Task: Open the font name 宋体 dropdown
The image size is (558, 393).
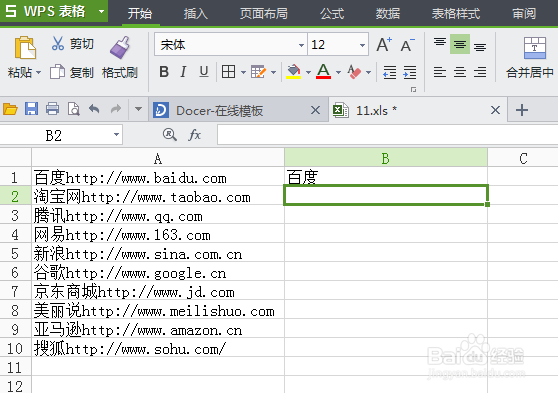Action: click(x=301, y=45)
